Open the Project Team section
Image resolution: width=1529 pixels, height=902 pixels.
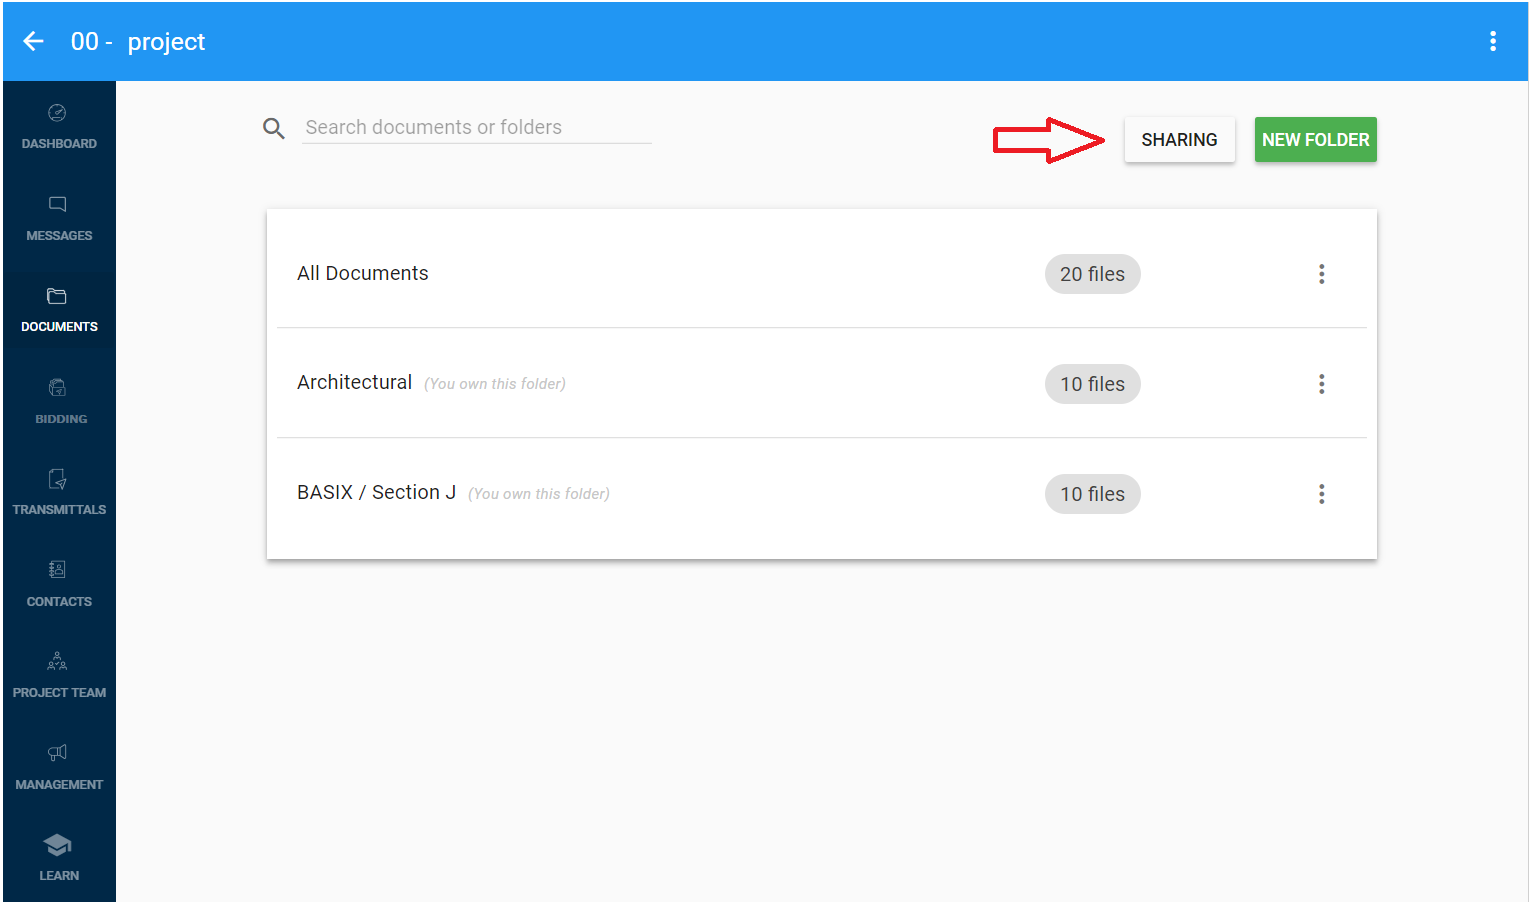pyautogui.click(x=59, y=676)
